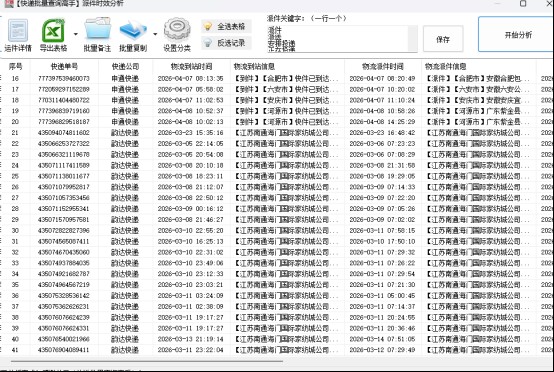
Task: Click row 16 dispatch info 【派件】【合肥市】
Action: tap(478, 78)
